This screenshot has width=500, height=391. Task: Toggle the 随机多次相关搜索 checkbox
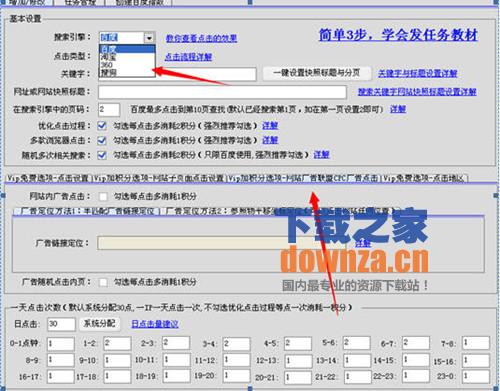(x=102, y=155)
